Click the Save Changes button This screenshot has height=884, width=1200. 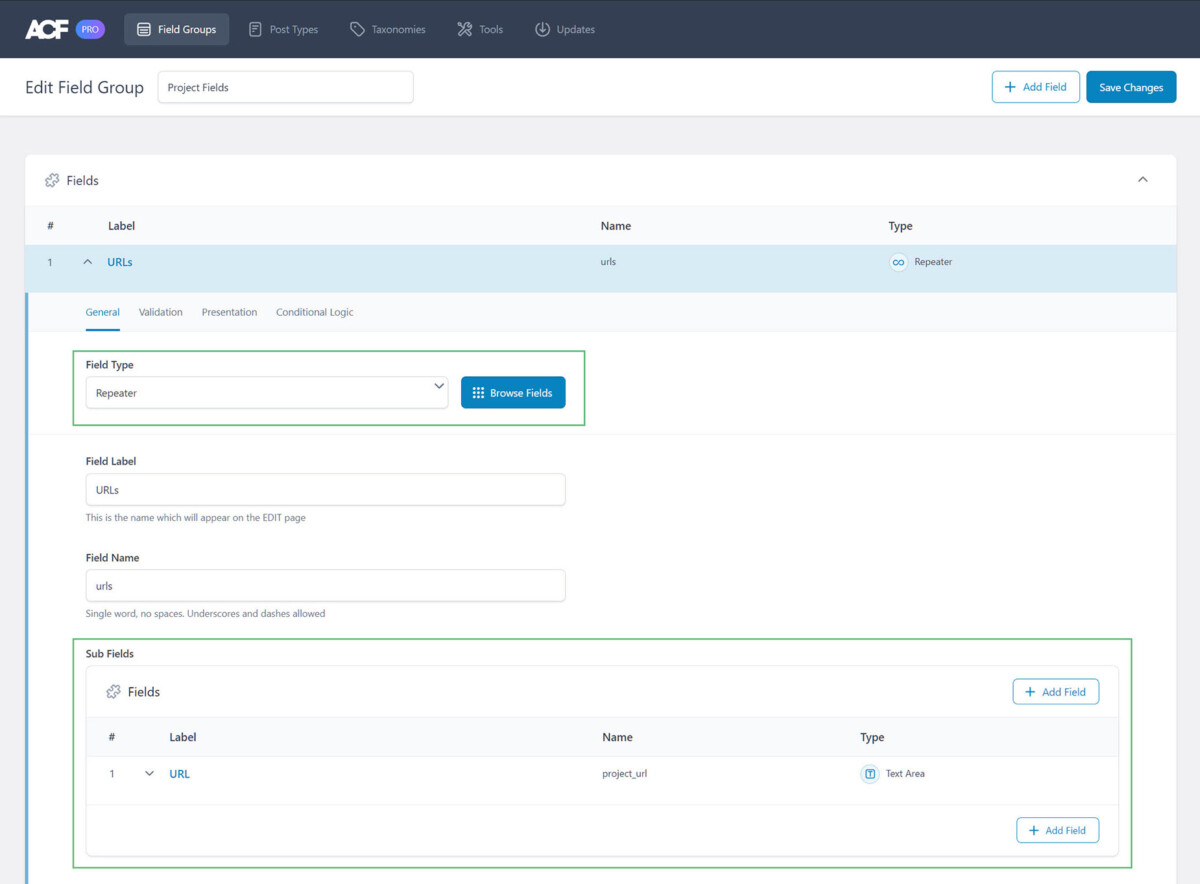pyautogui.click(x=1131, y=87)
